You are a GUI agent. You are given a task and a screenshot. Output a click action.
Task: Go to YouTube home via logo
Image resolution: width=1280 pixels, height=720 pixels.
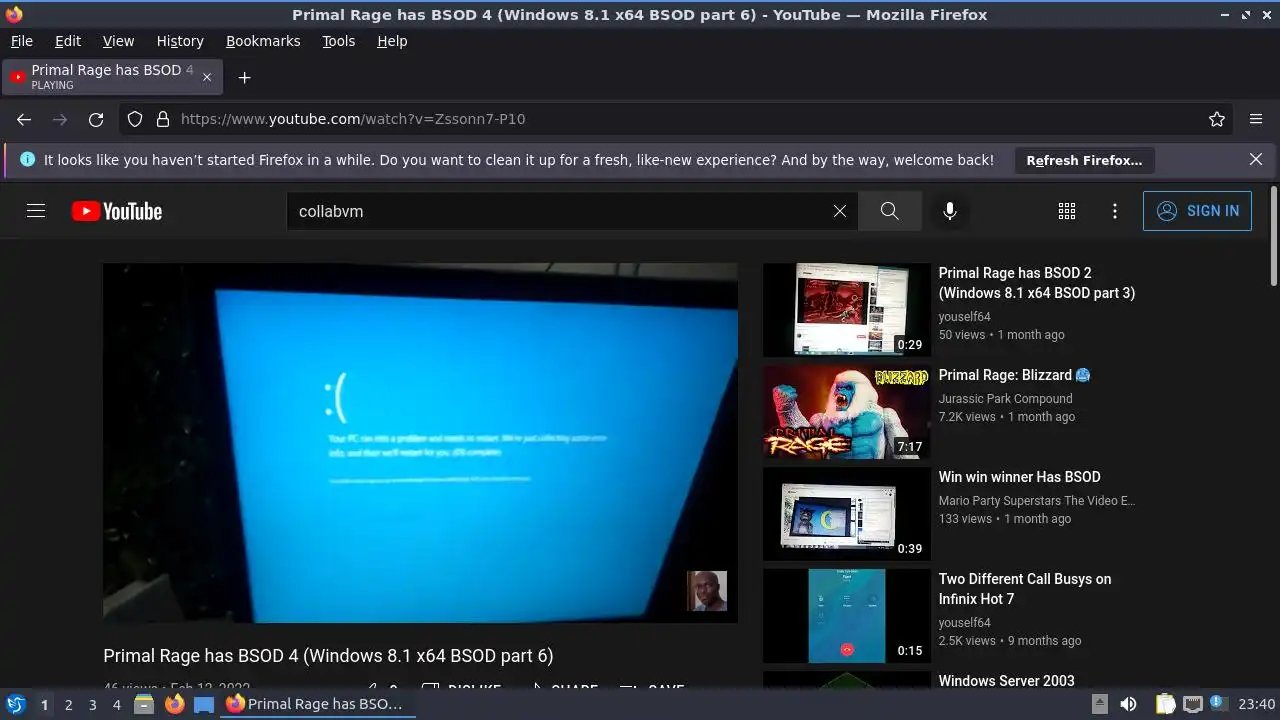coord(117,211)
